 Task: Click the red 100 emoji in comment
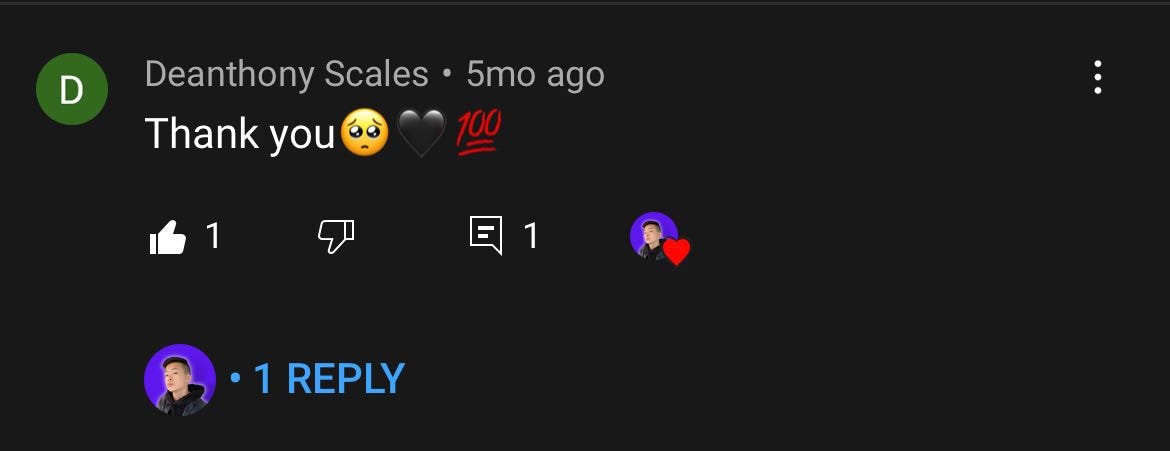click(478, 132)
